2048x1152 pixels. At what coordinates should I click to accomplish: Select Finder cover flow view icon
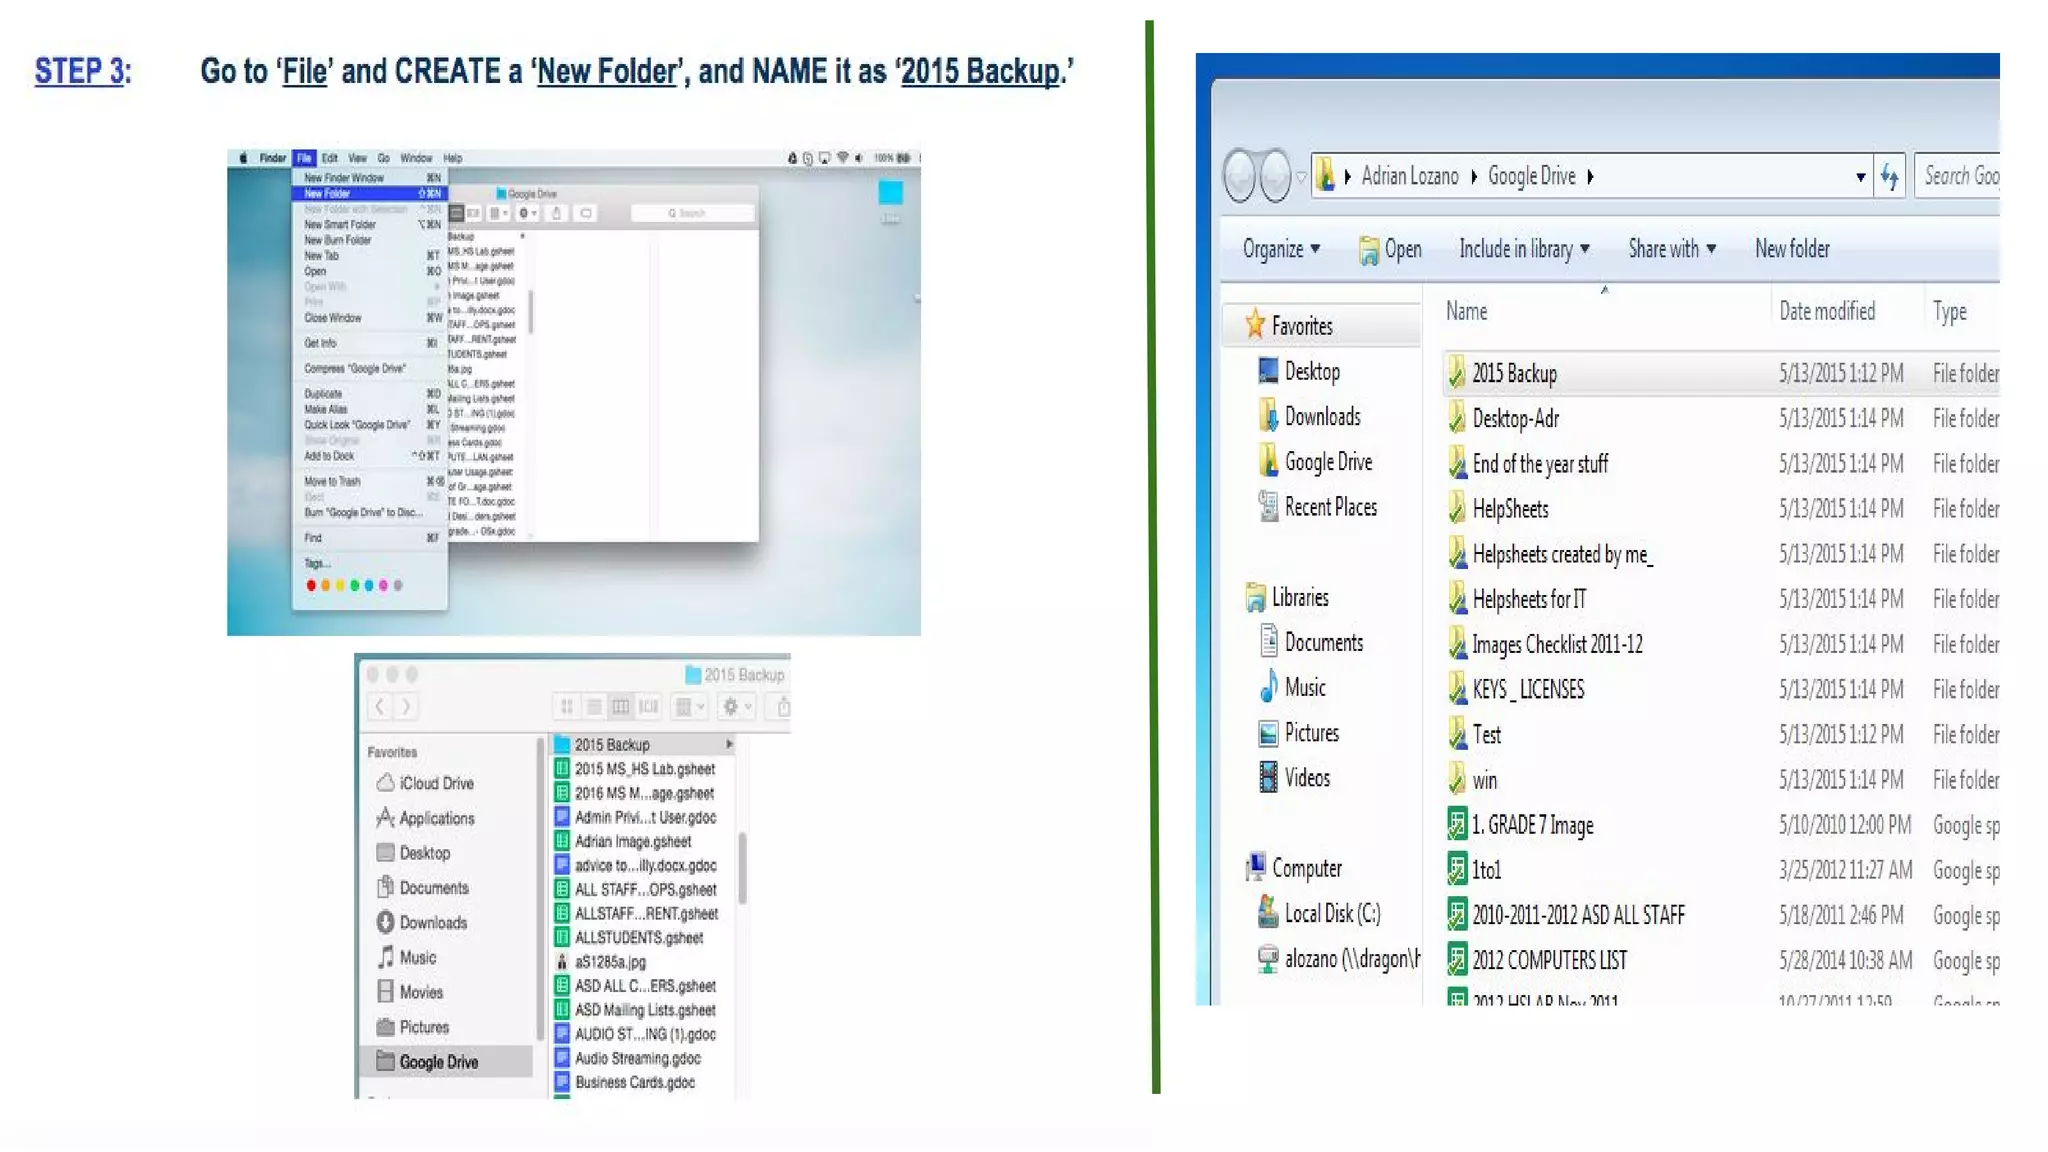[649, 707]
